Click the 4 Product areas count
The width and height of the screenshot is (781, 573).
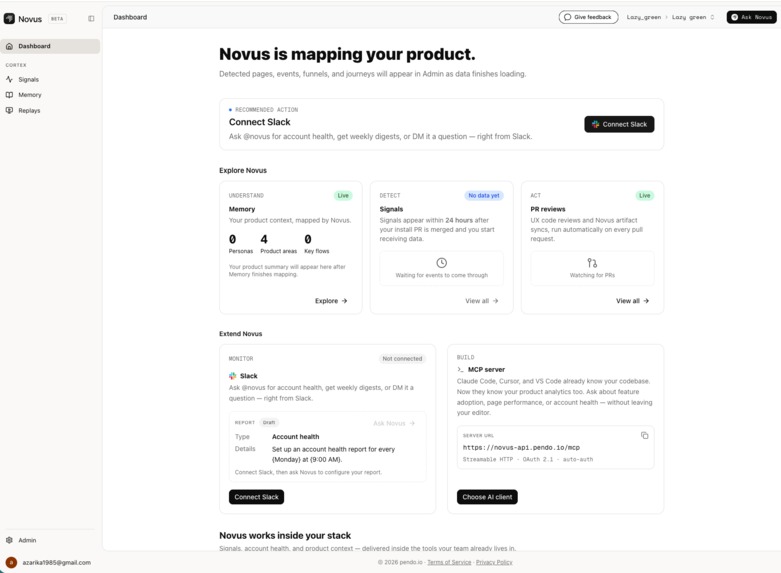pos(278,244)
